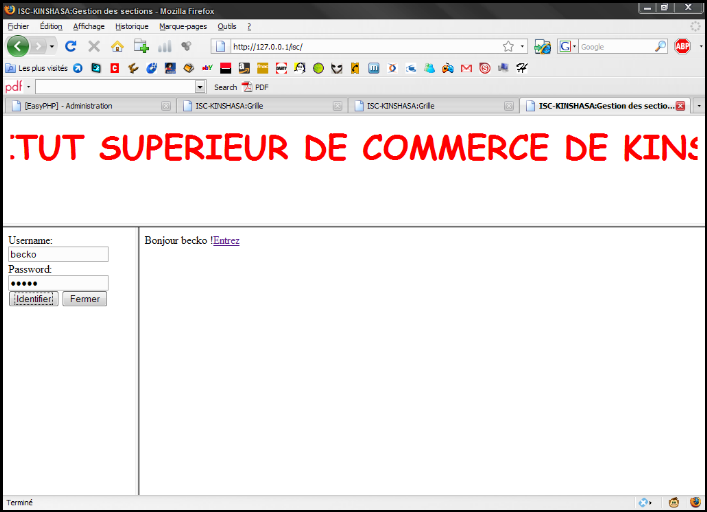Open the Édition menu
This screenshot has width=707, height=512.
point(50,26)
